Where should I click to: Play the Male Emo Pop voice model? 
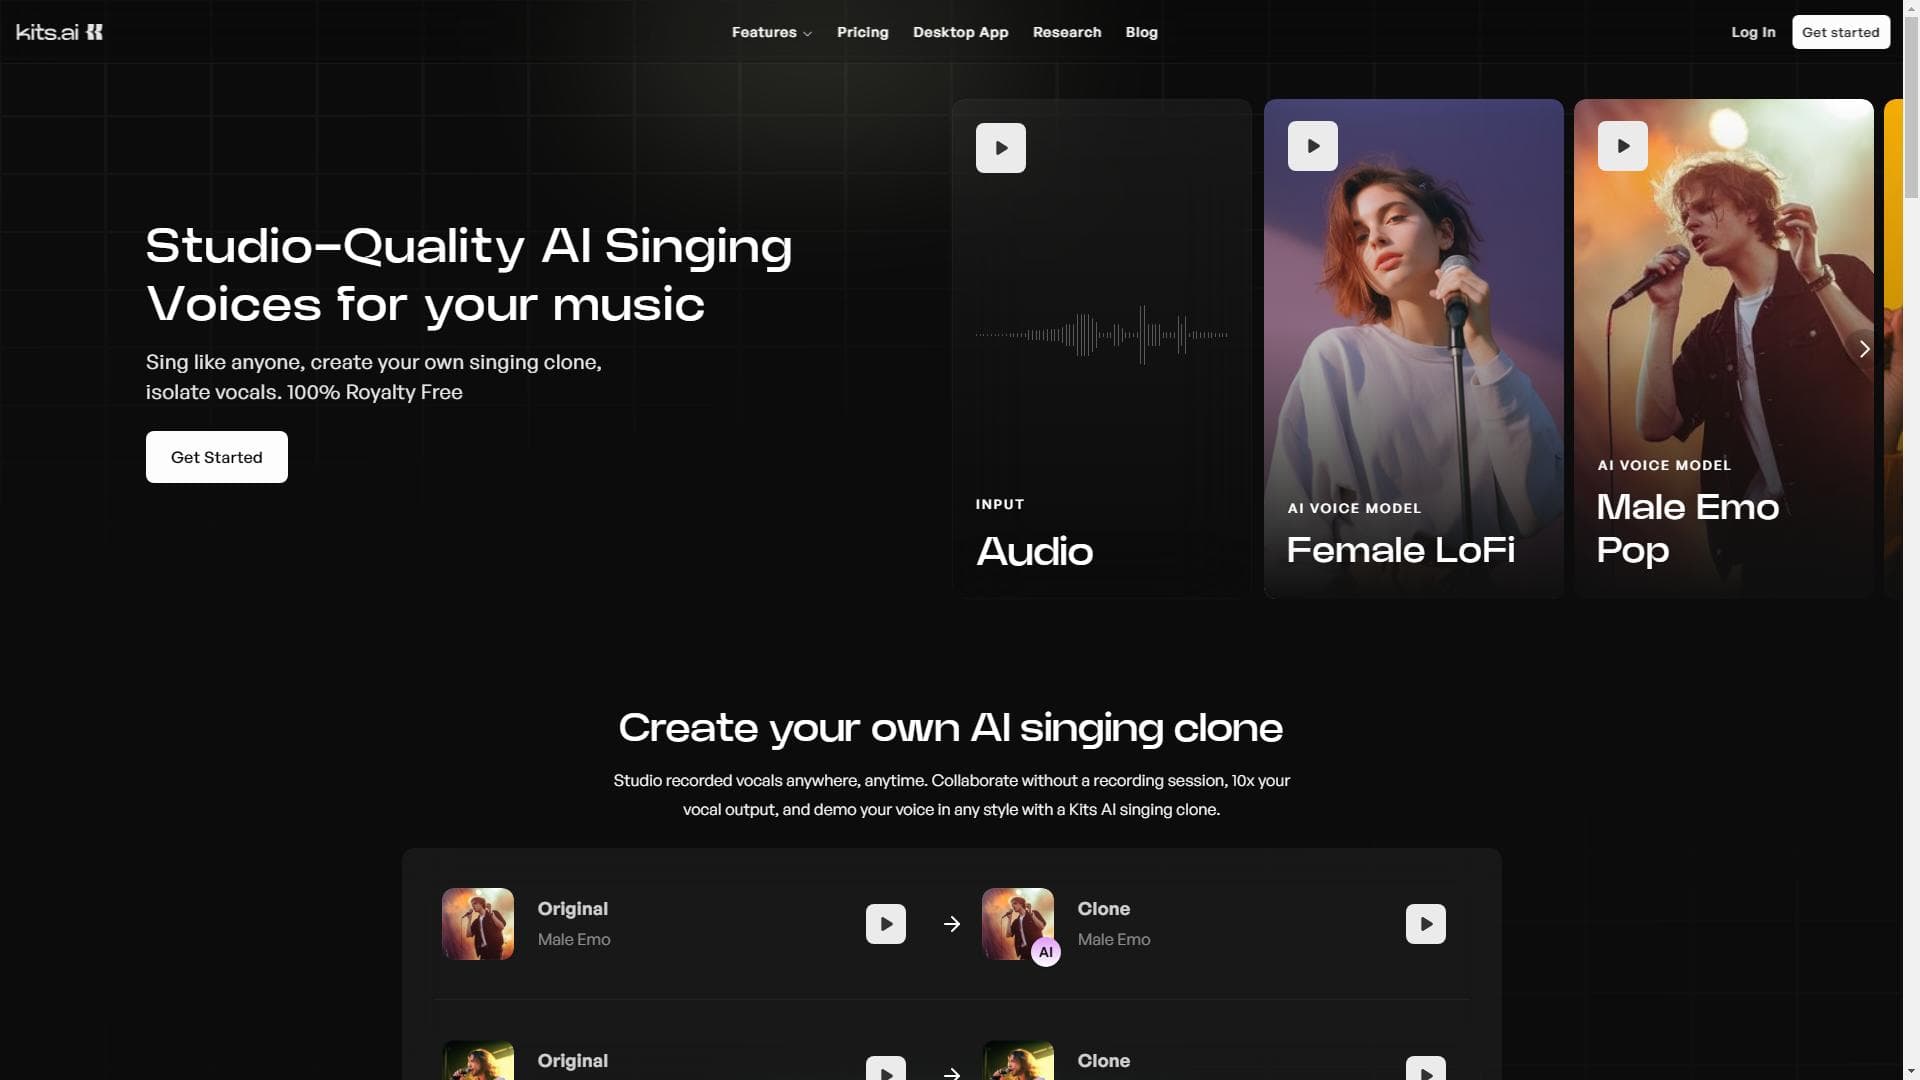click(x=1622, y=146)
